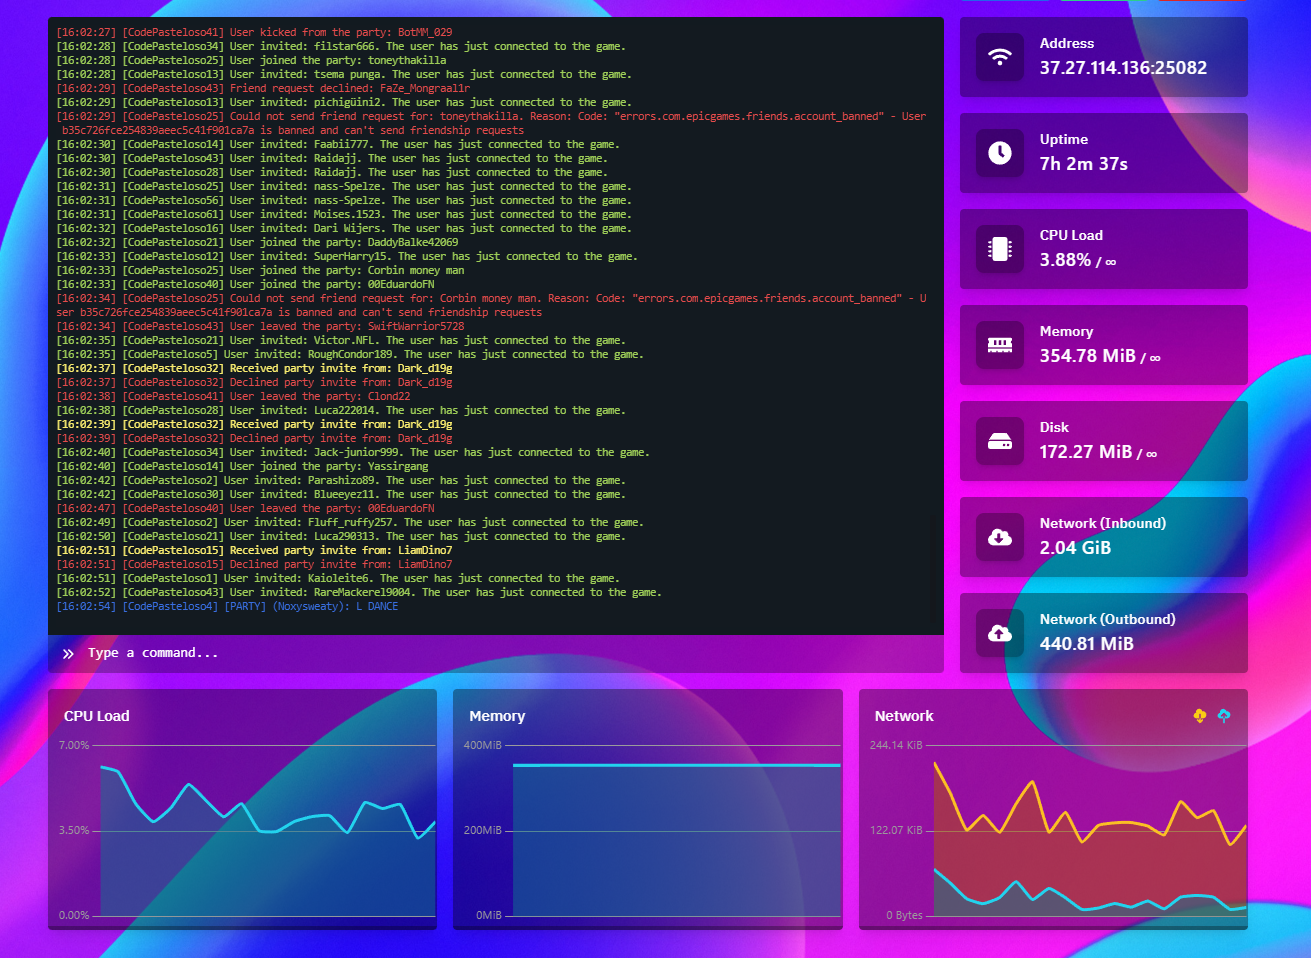Click the log line inviting Fluff_ruffy257
Image resolution: width=1311 pixels, height=958 pixels.
[350, 522]
